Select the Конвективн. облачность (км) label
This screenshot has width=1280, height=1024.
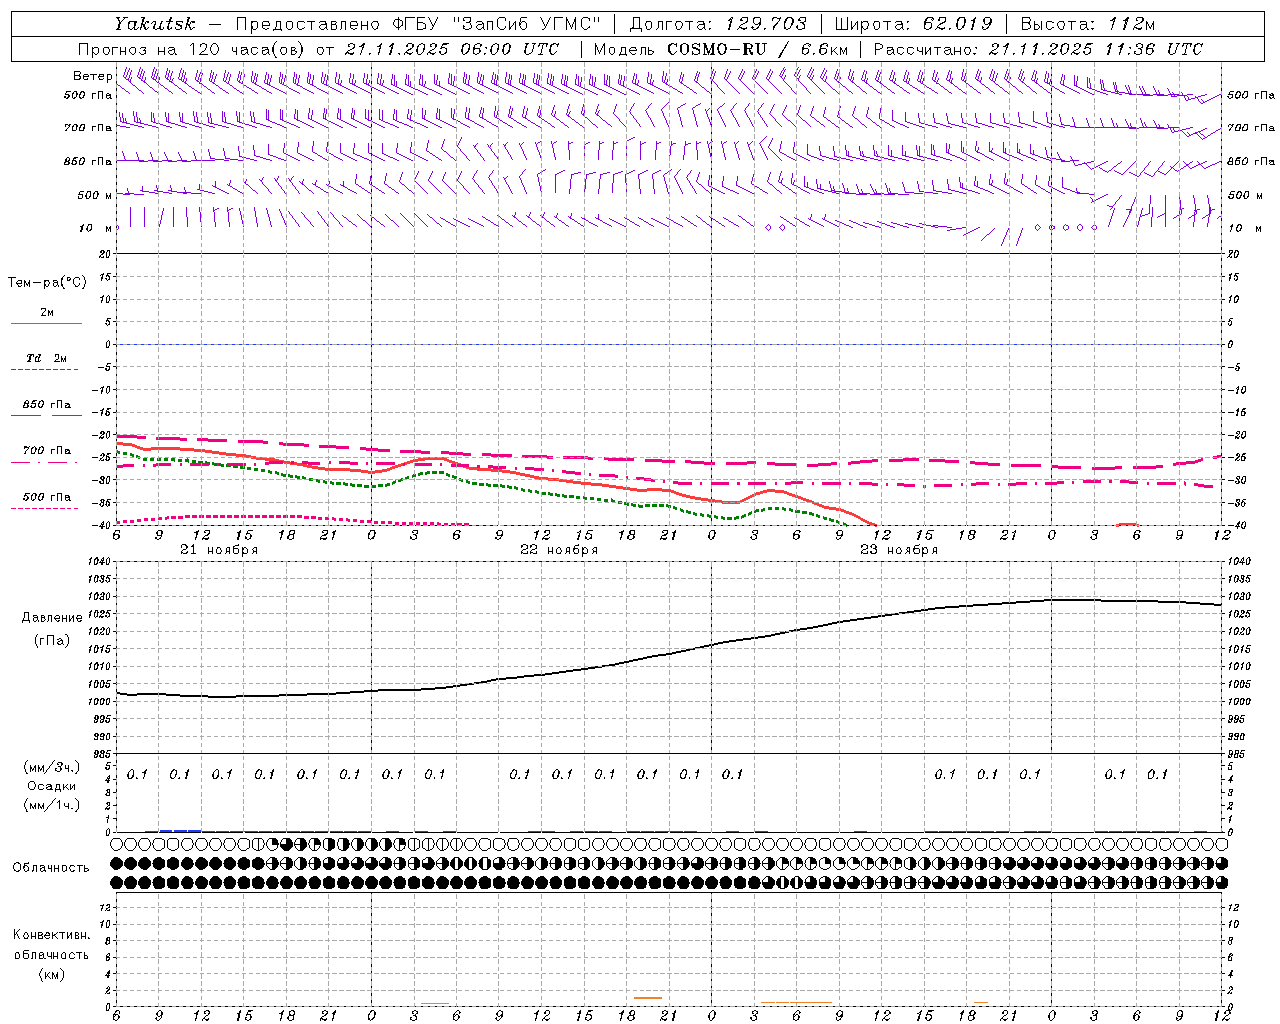51,954
